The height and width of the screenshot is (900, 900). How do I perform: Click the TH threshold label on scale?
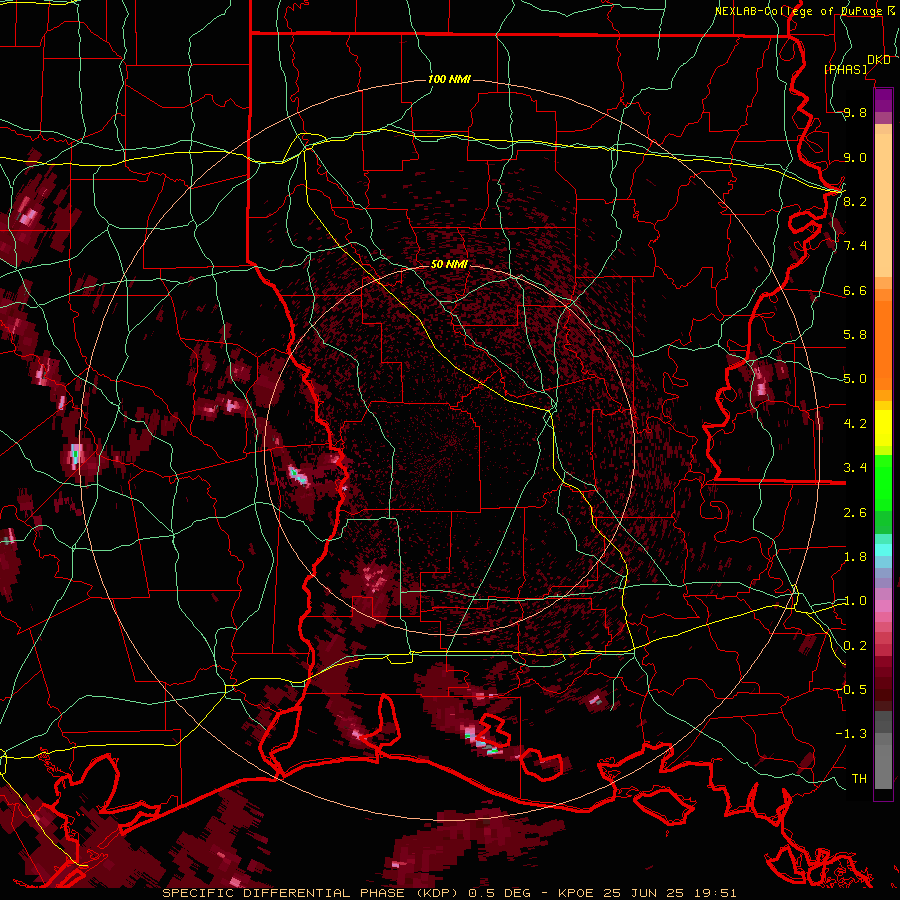coord(859,779)
